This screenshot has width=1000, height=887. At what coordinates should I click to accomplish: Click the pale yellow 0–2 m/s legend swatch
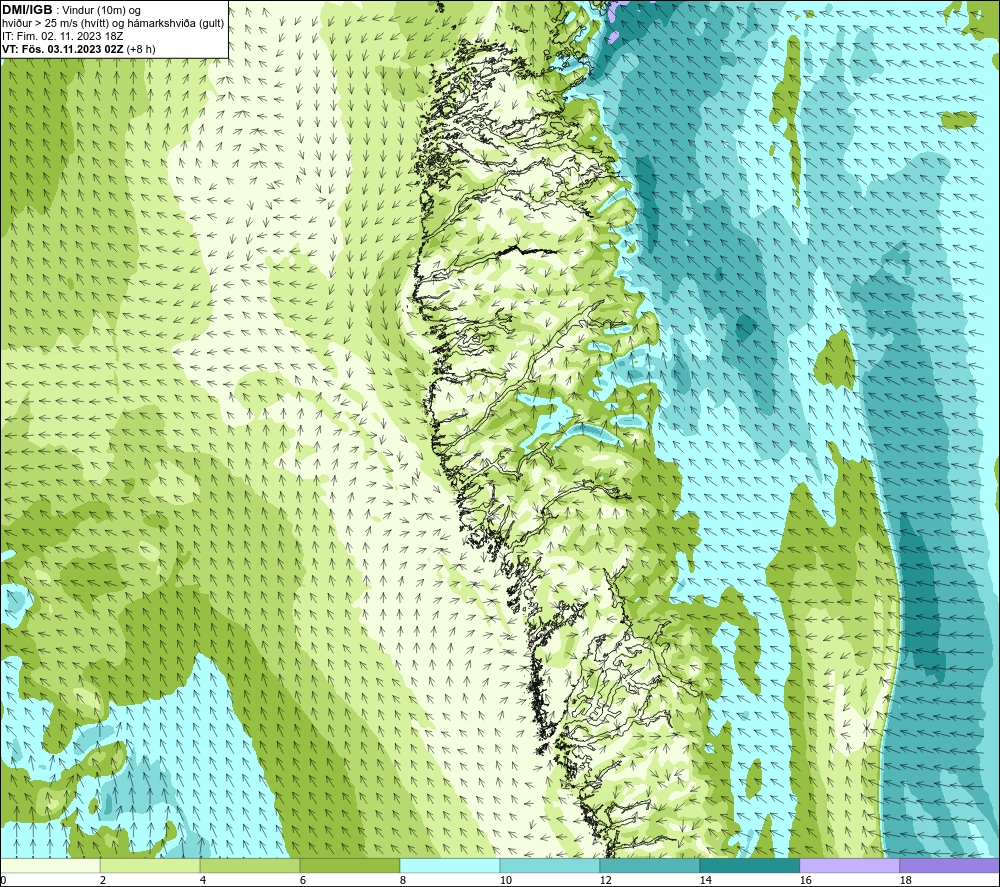pyautogui.click(x=50, y=866)
